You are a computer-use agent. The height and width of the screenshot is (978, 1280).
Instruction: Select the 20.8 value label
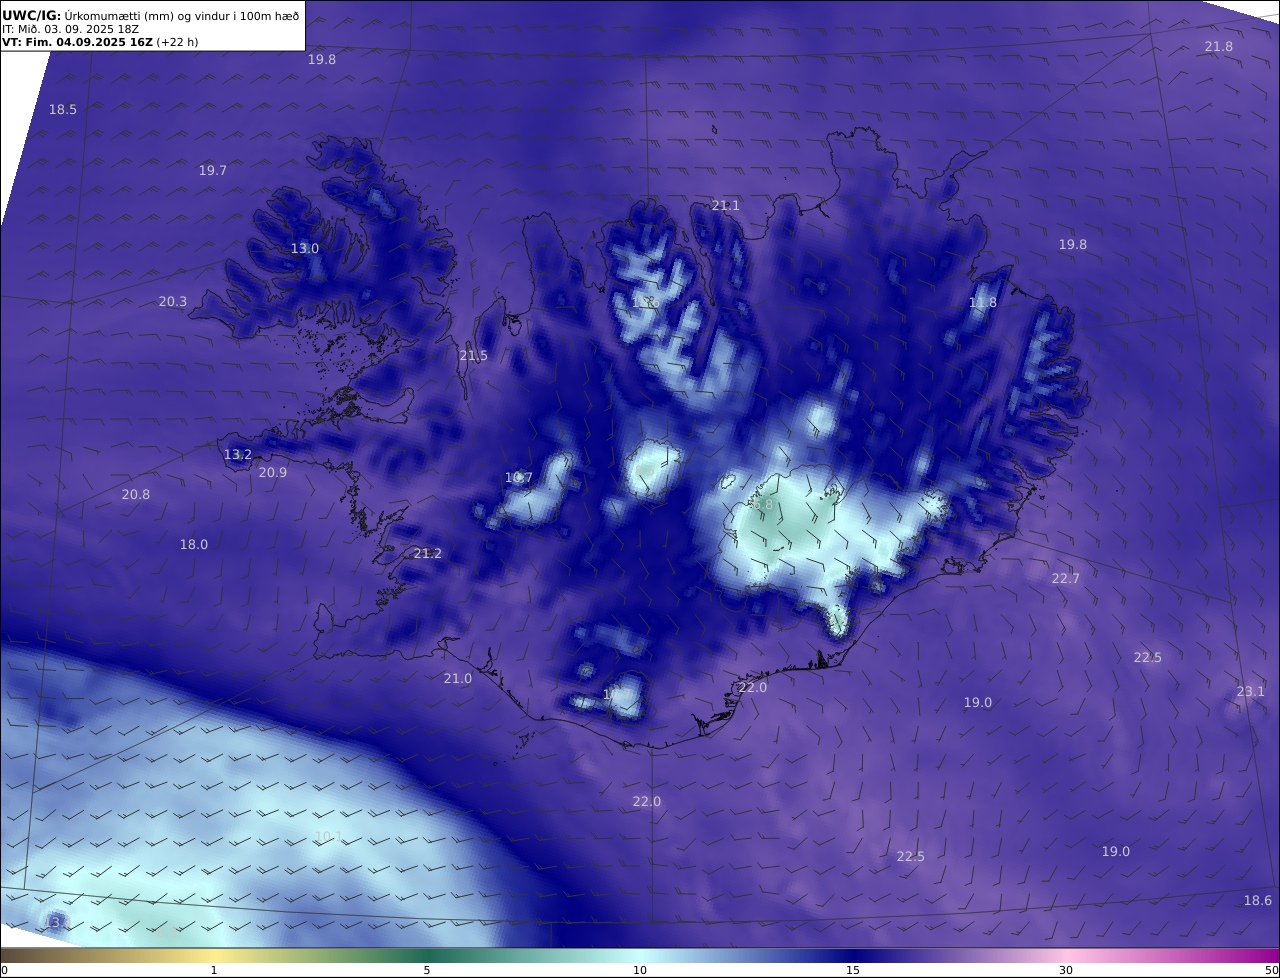click(136, 495)
